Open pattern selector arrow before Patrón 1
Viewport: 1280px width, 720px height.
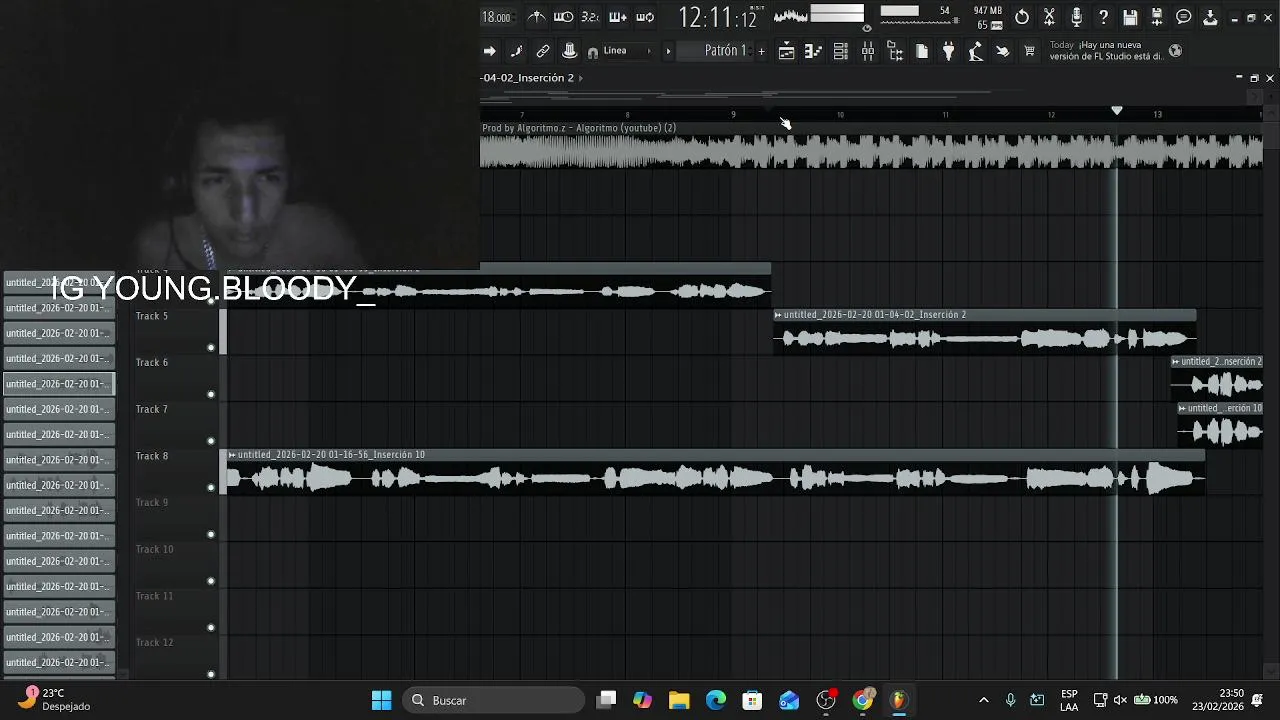pyautogui.click(x=668, y=51)
